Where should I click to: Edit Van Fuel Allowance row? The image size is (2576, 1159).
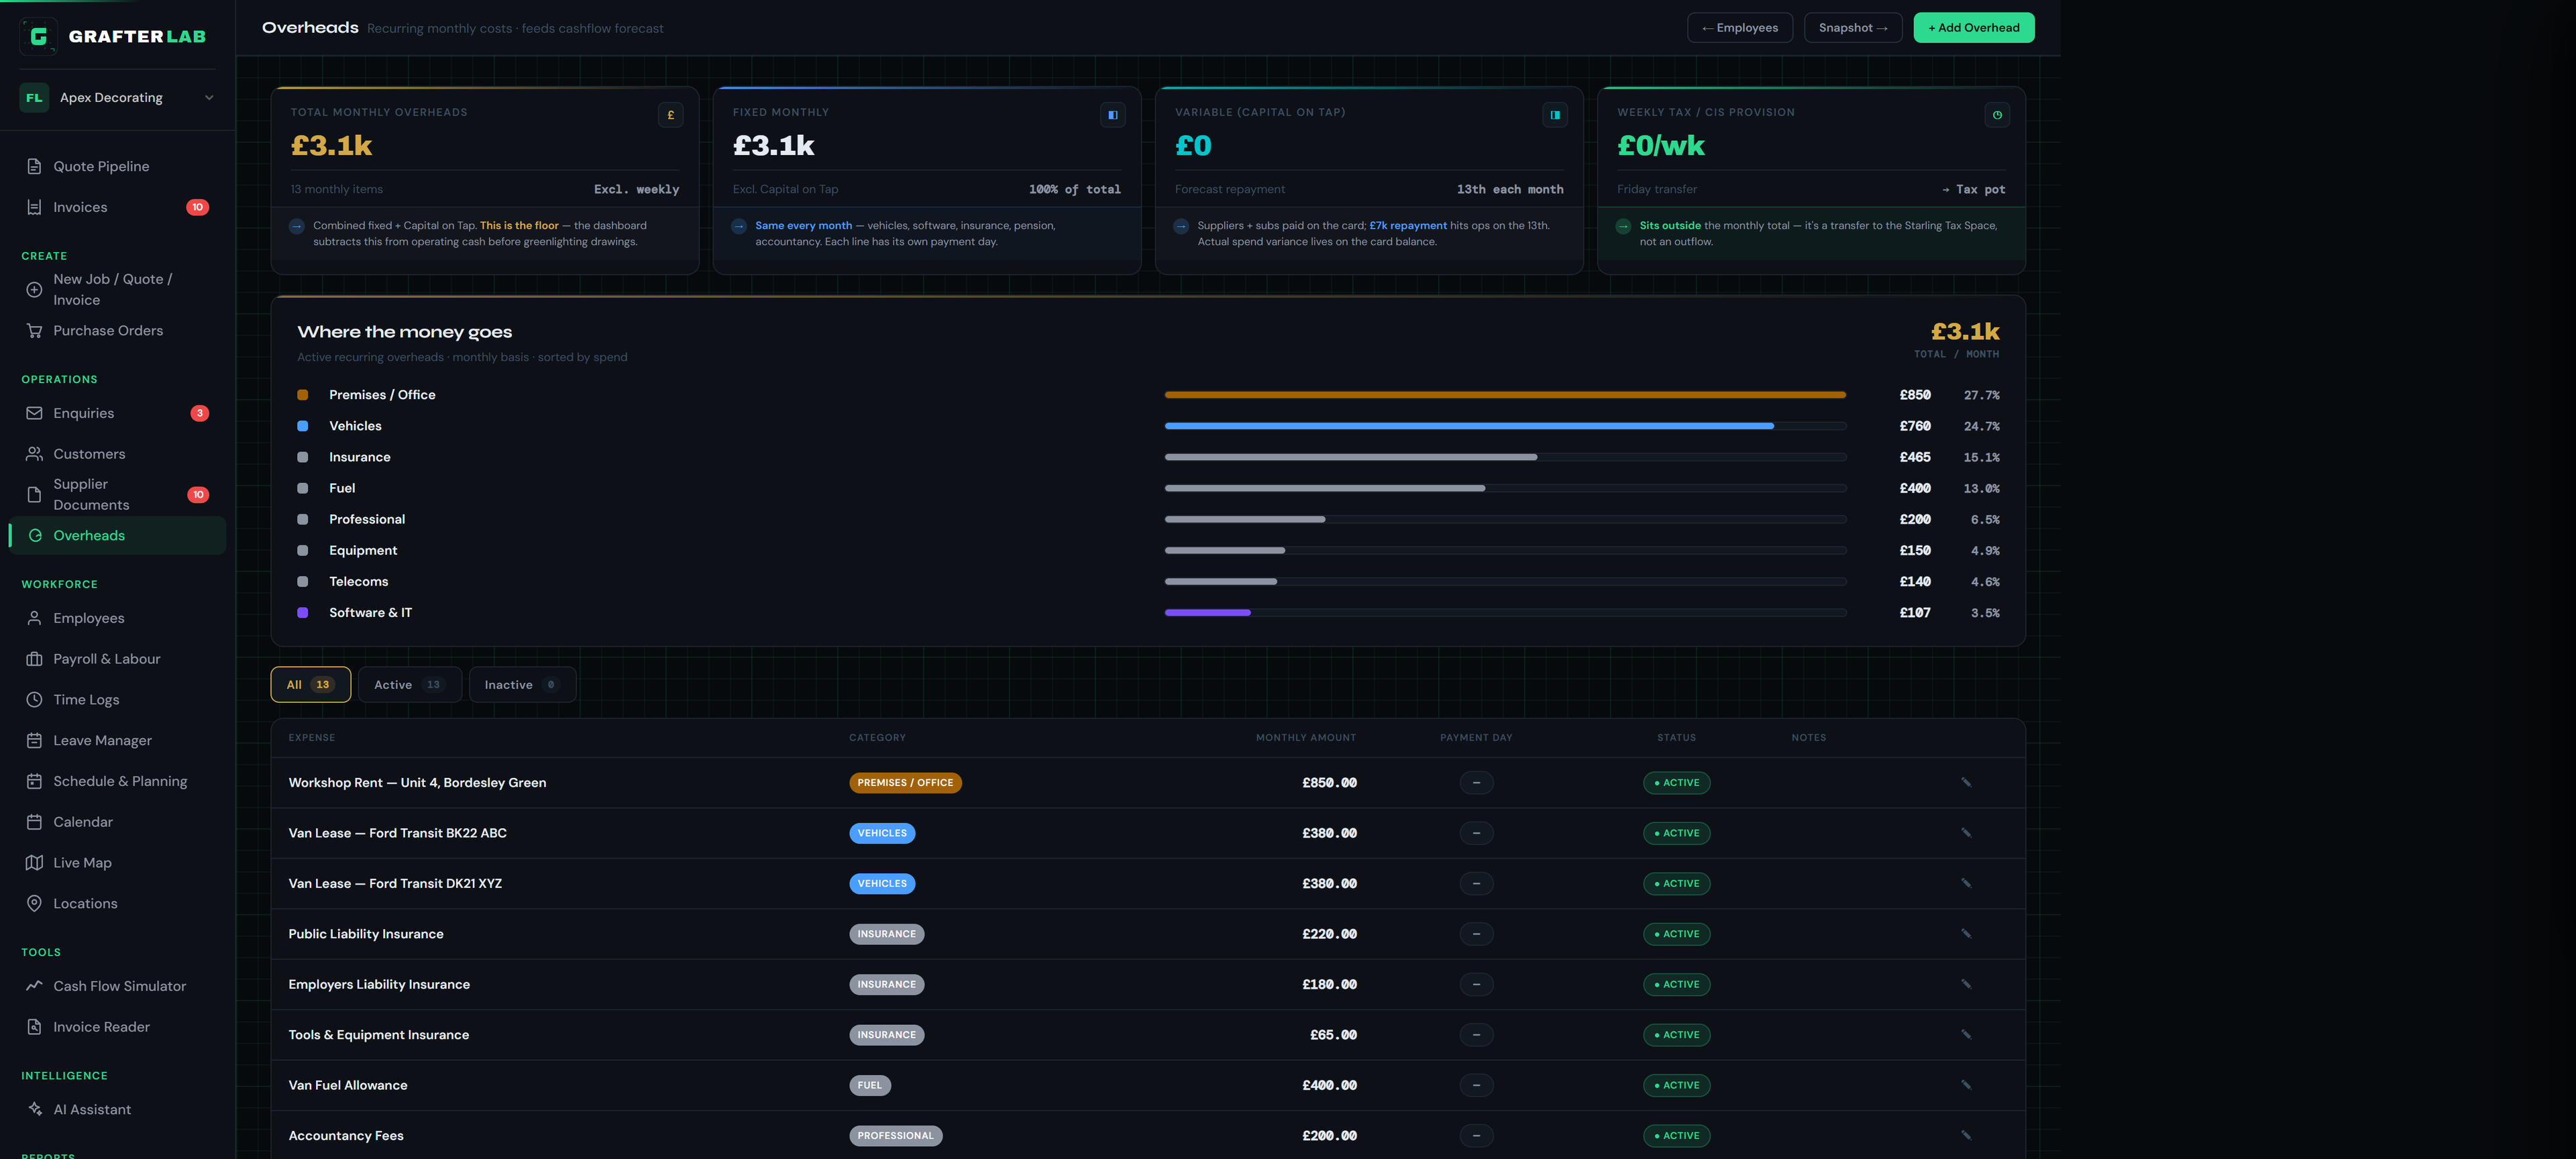pos(1966,1085)
